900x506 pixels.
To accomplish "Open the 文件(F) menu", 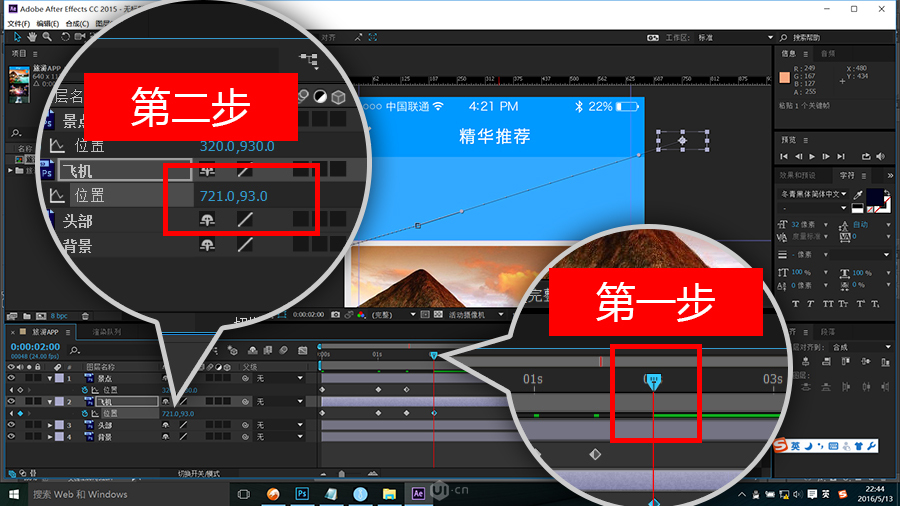I will (19, 22).
